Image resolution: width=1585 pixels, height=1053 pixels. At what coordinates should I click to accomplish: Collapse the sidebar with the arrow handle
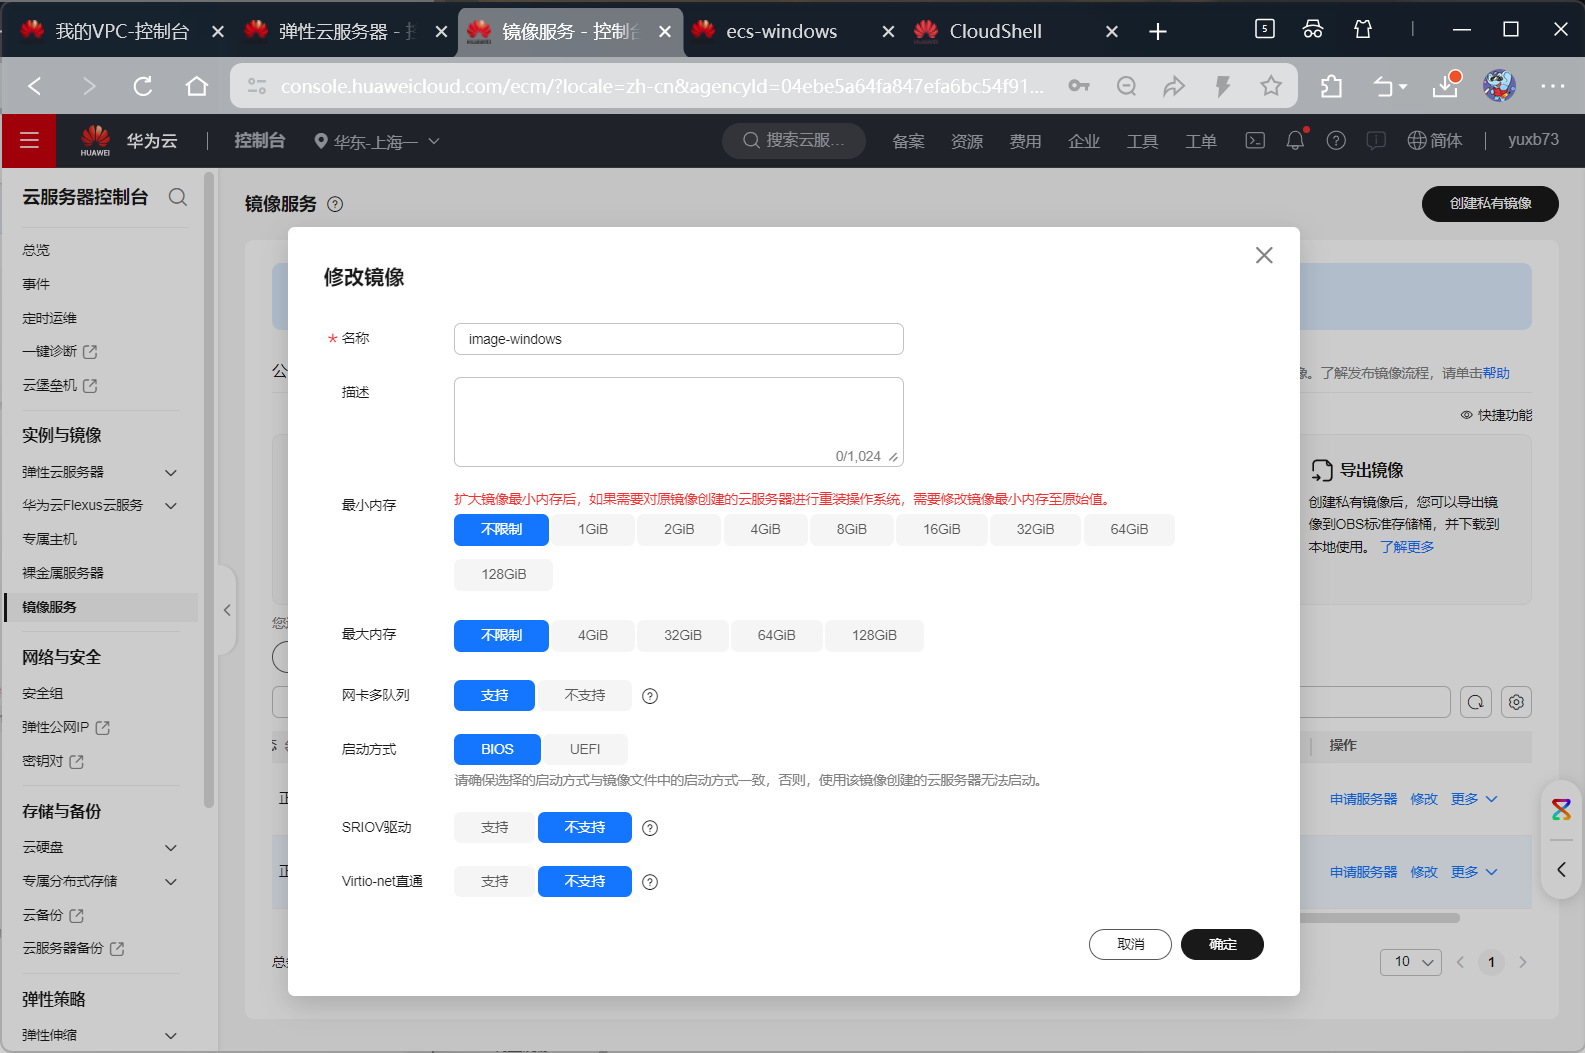(227, 610)
